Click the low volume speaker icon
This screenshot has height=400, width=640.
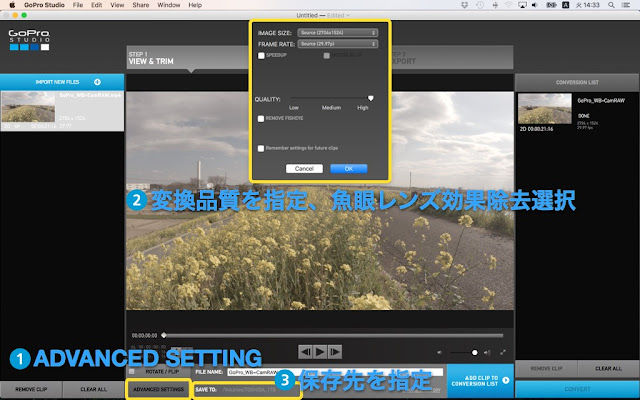tap(440, 352)
